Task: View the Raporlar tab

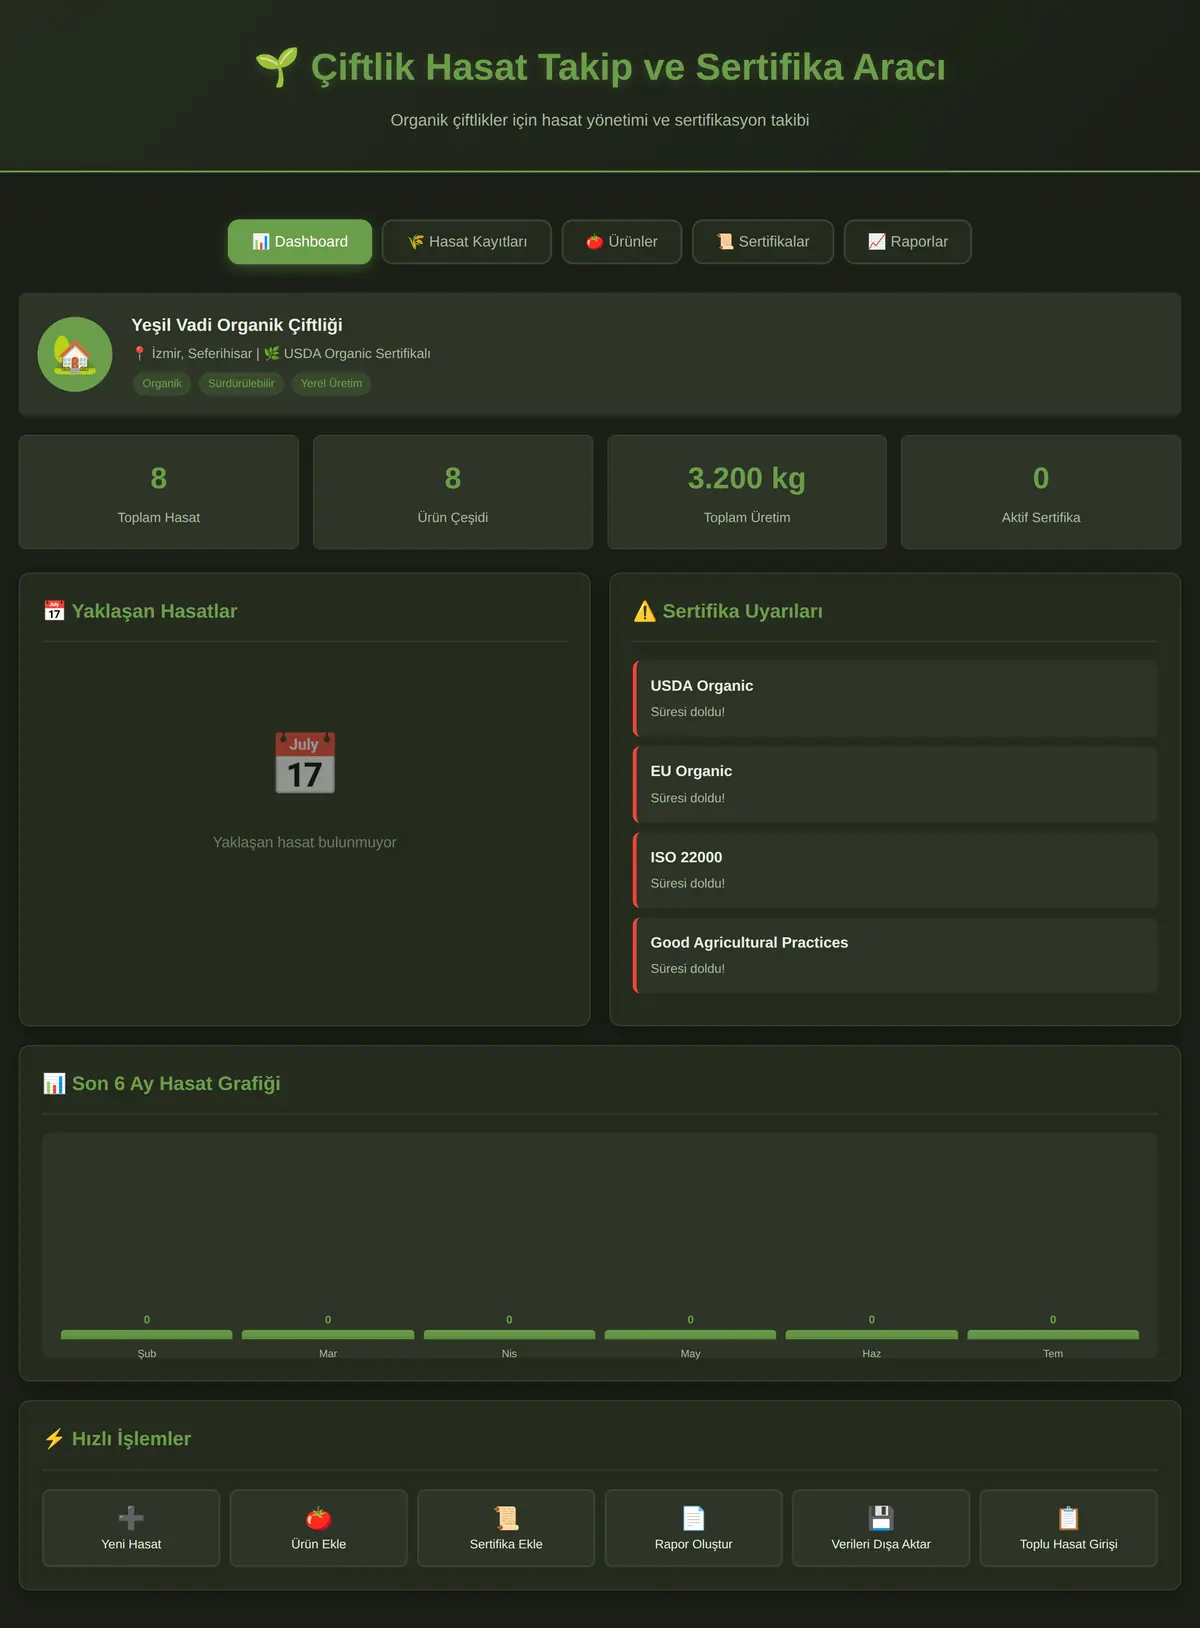Action: [908, 242]
